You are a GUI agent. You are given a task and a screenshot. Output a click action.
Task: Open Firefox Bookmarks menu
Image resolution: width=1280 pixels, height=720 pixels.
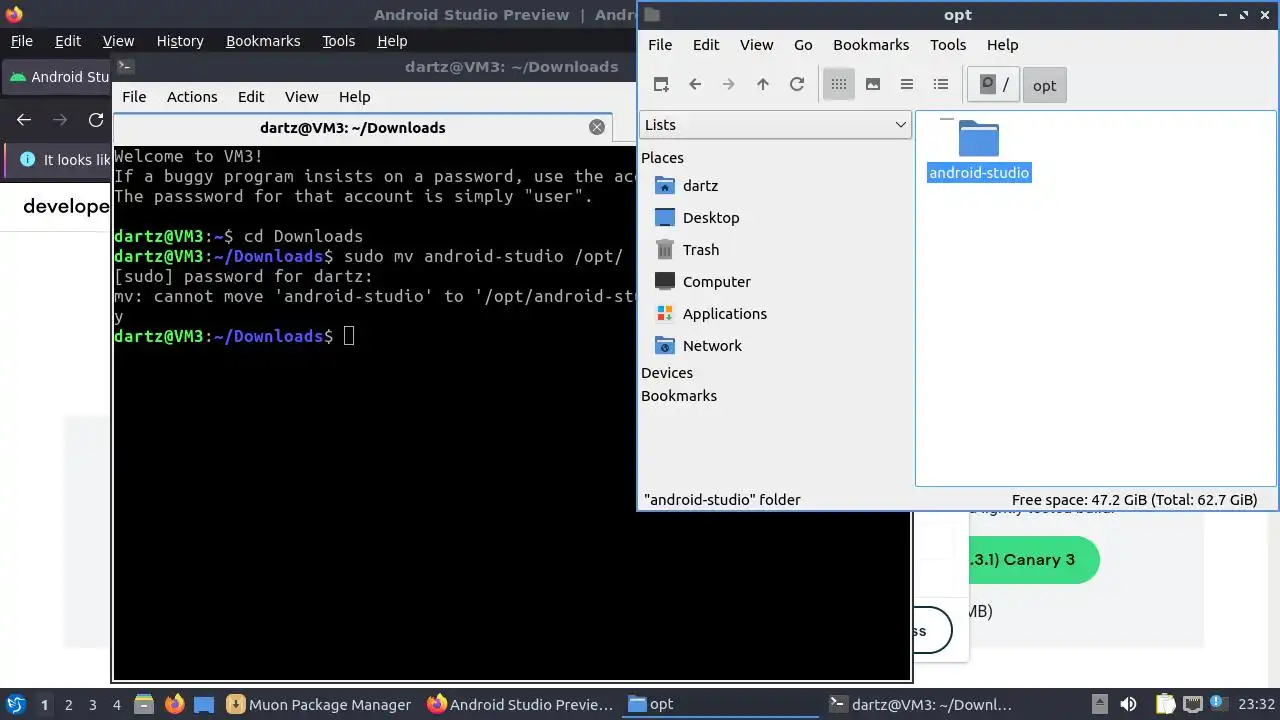[x=263, y=41]
